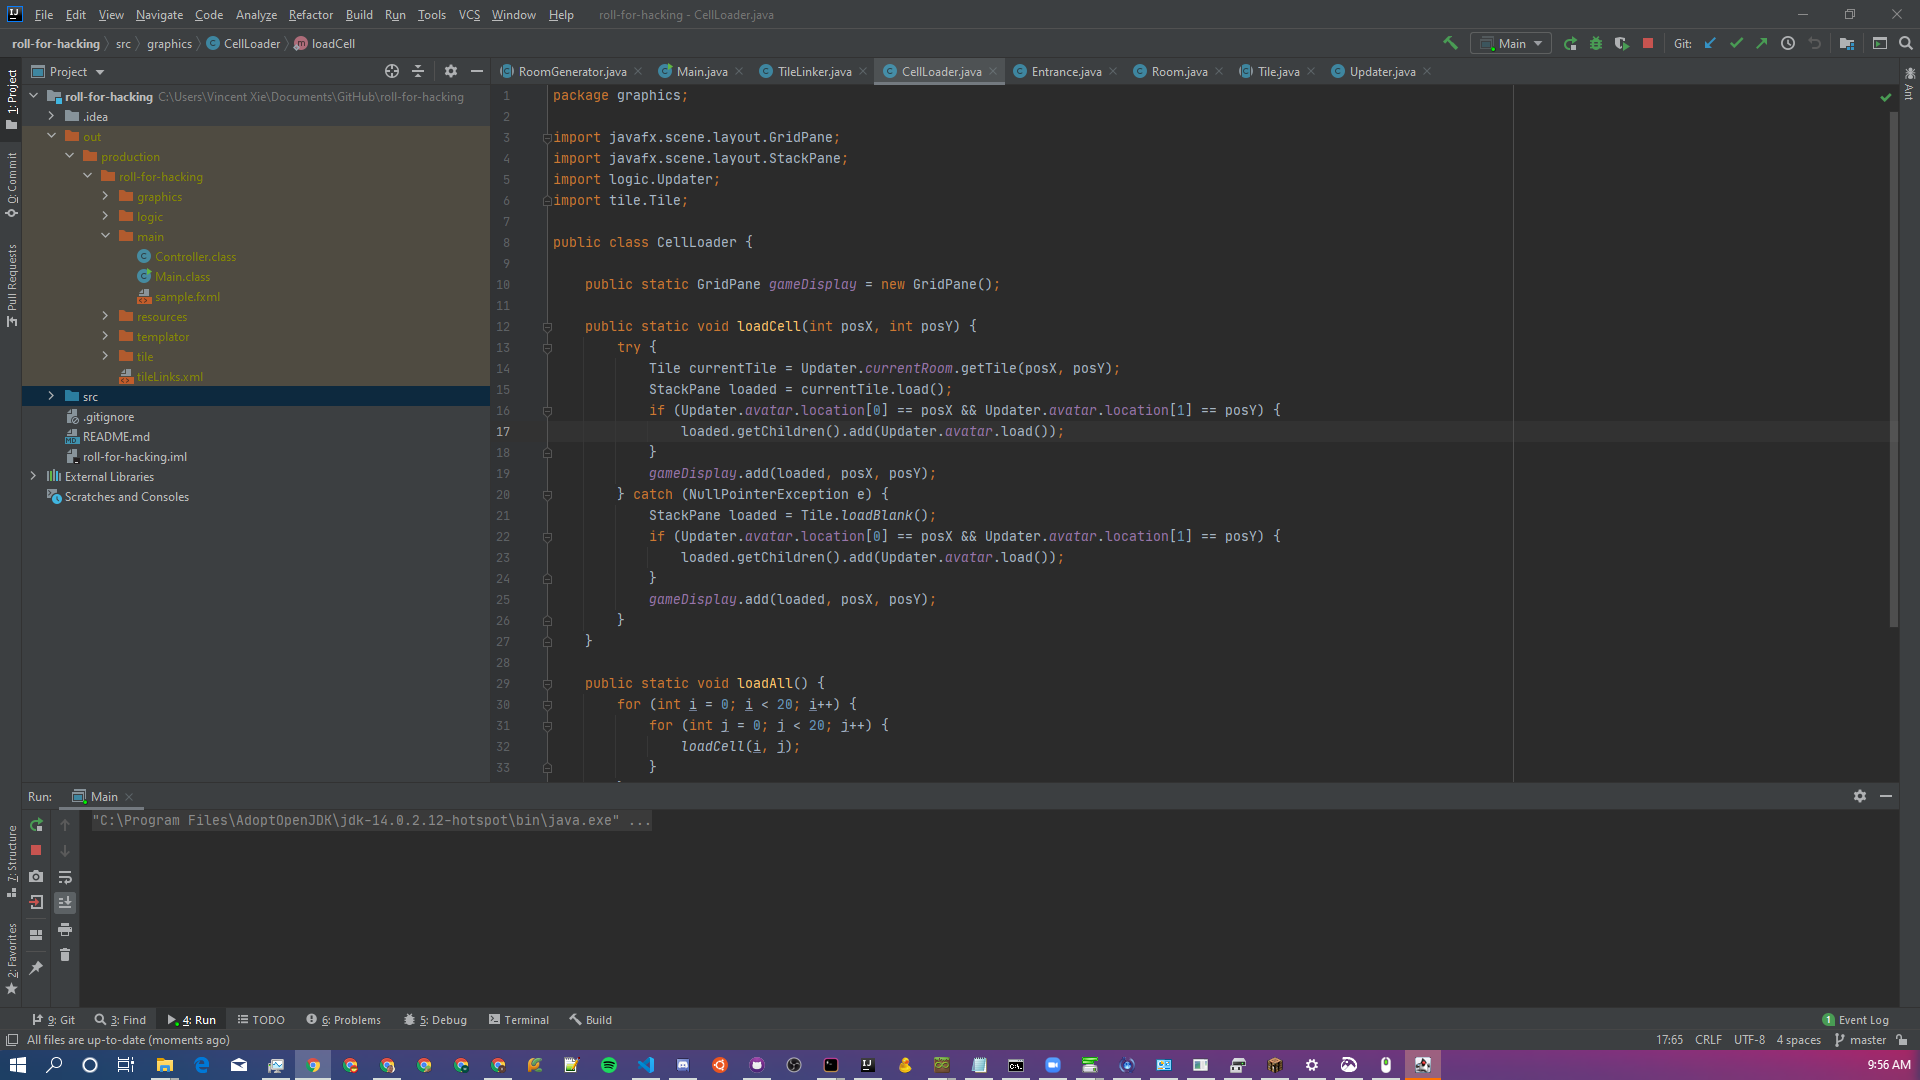The image size is (1920, 1080).
Task: Click the Event Log button
Action: [x=1856, y=1020]
